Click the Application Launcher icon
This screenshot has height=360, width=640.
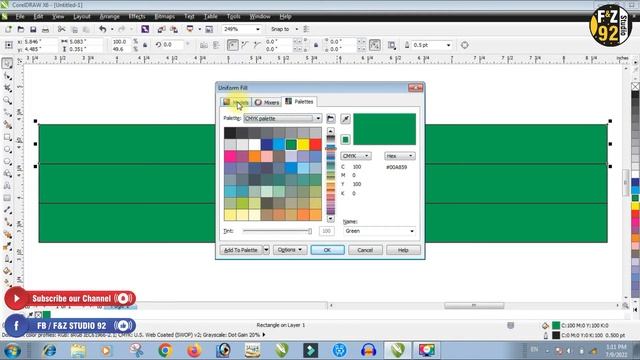(190, 29)
